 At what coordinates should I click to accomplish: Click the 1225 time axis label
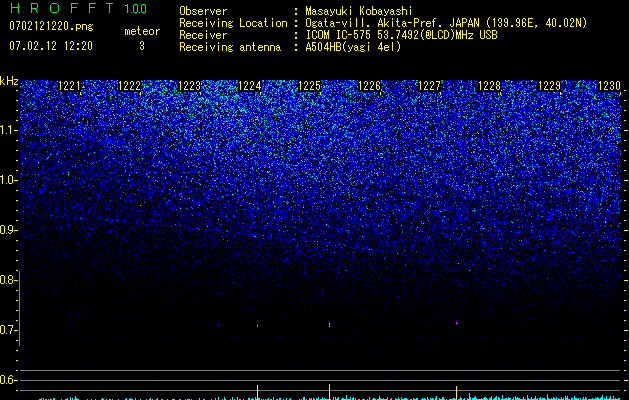tap(309, 86)
